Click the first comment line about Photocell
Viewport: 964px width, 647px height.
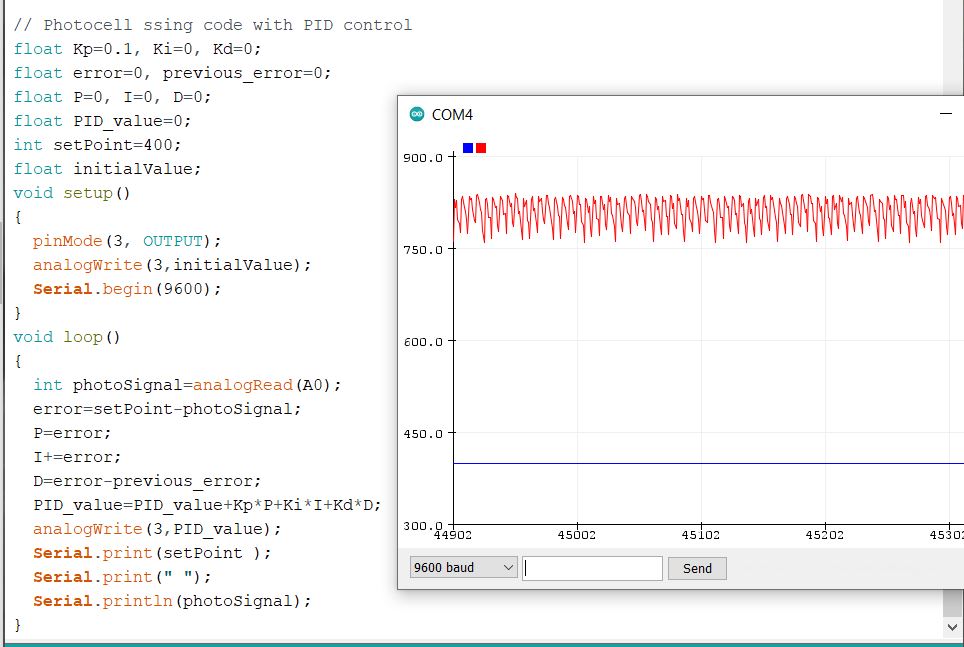[212, 25]
